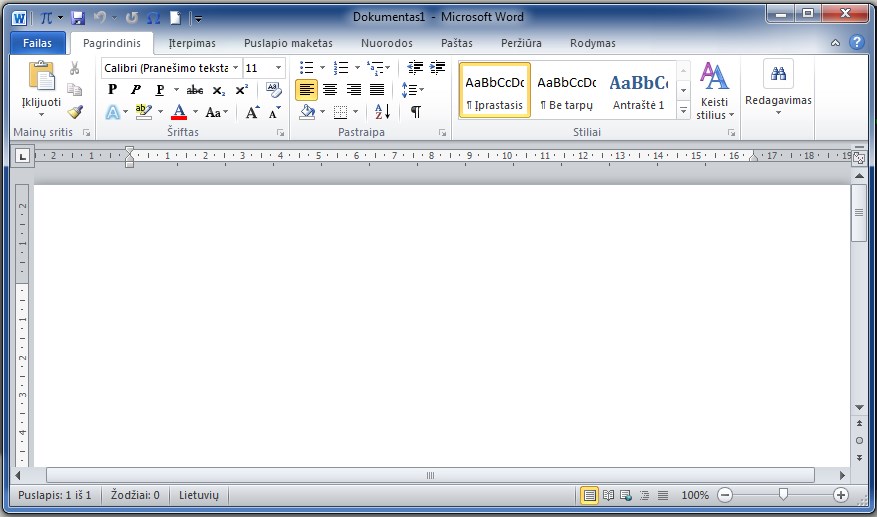The image size is (877, 517).
Task: Click Lietuvių language in status bar
Action: coord(199,495)
